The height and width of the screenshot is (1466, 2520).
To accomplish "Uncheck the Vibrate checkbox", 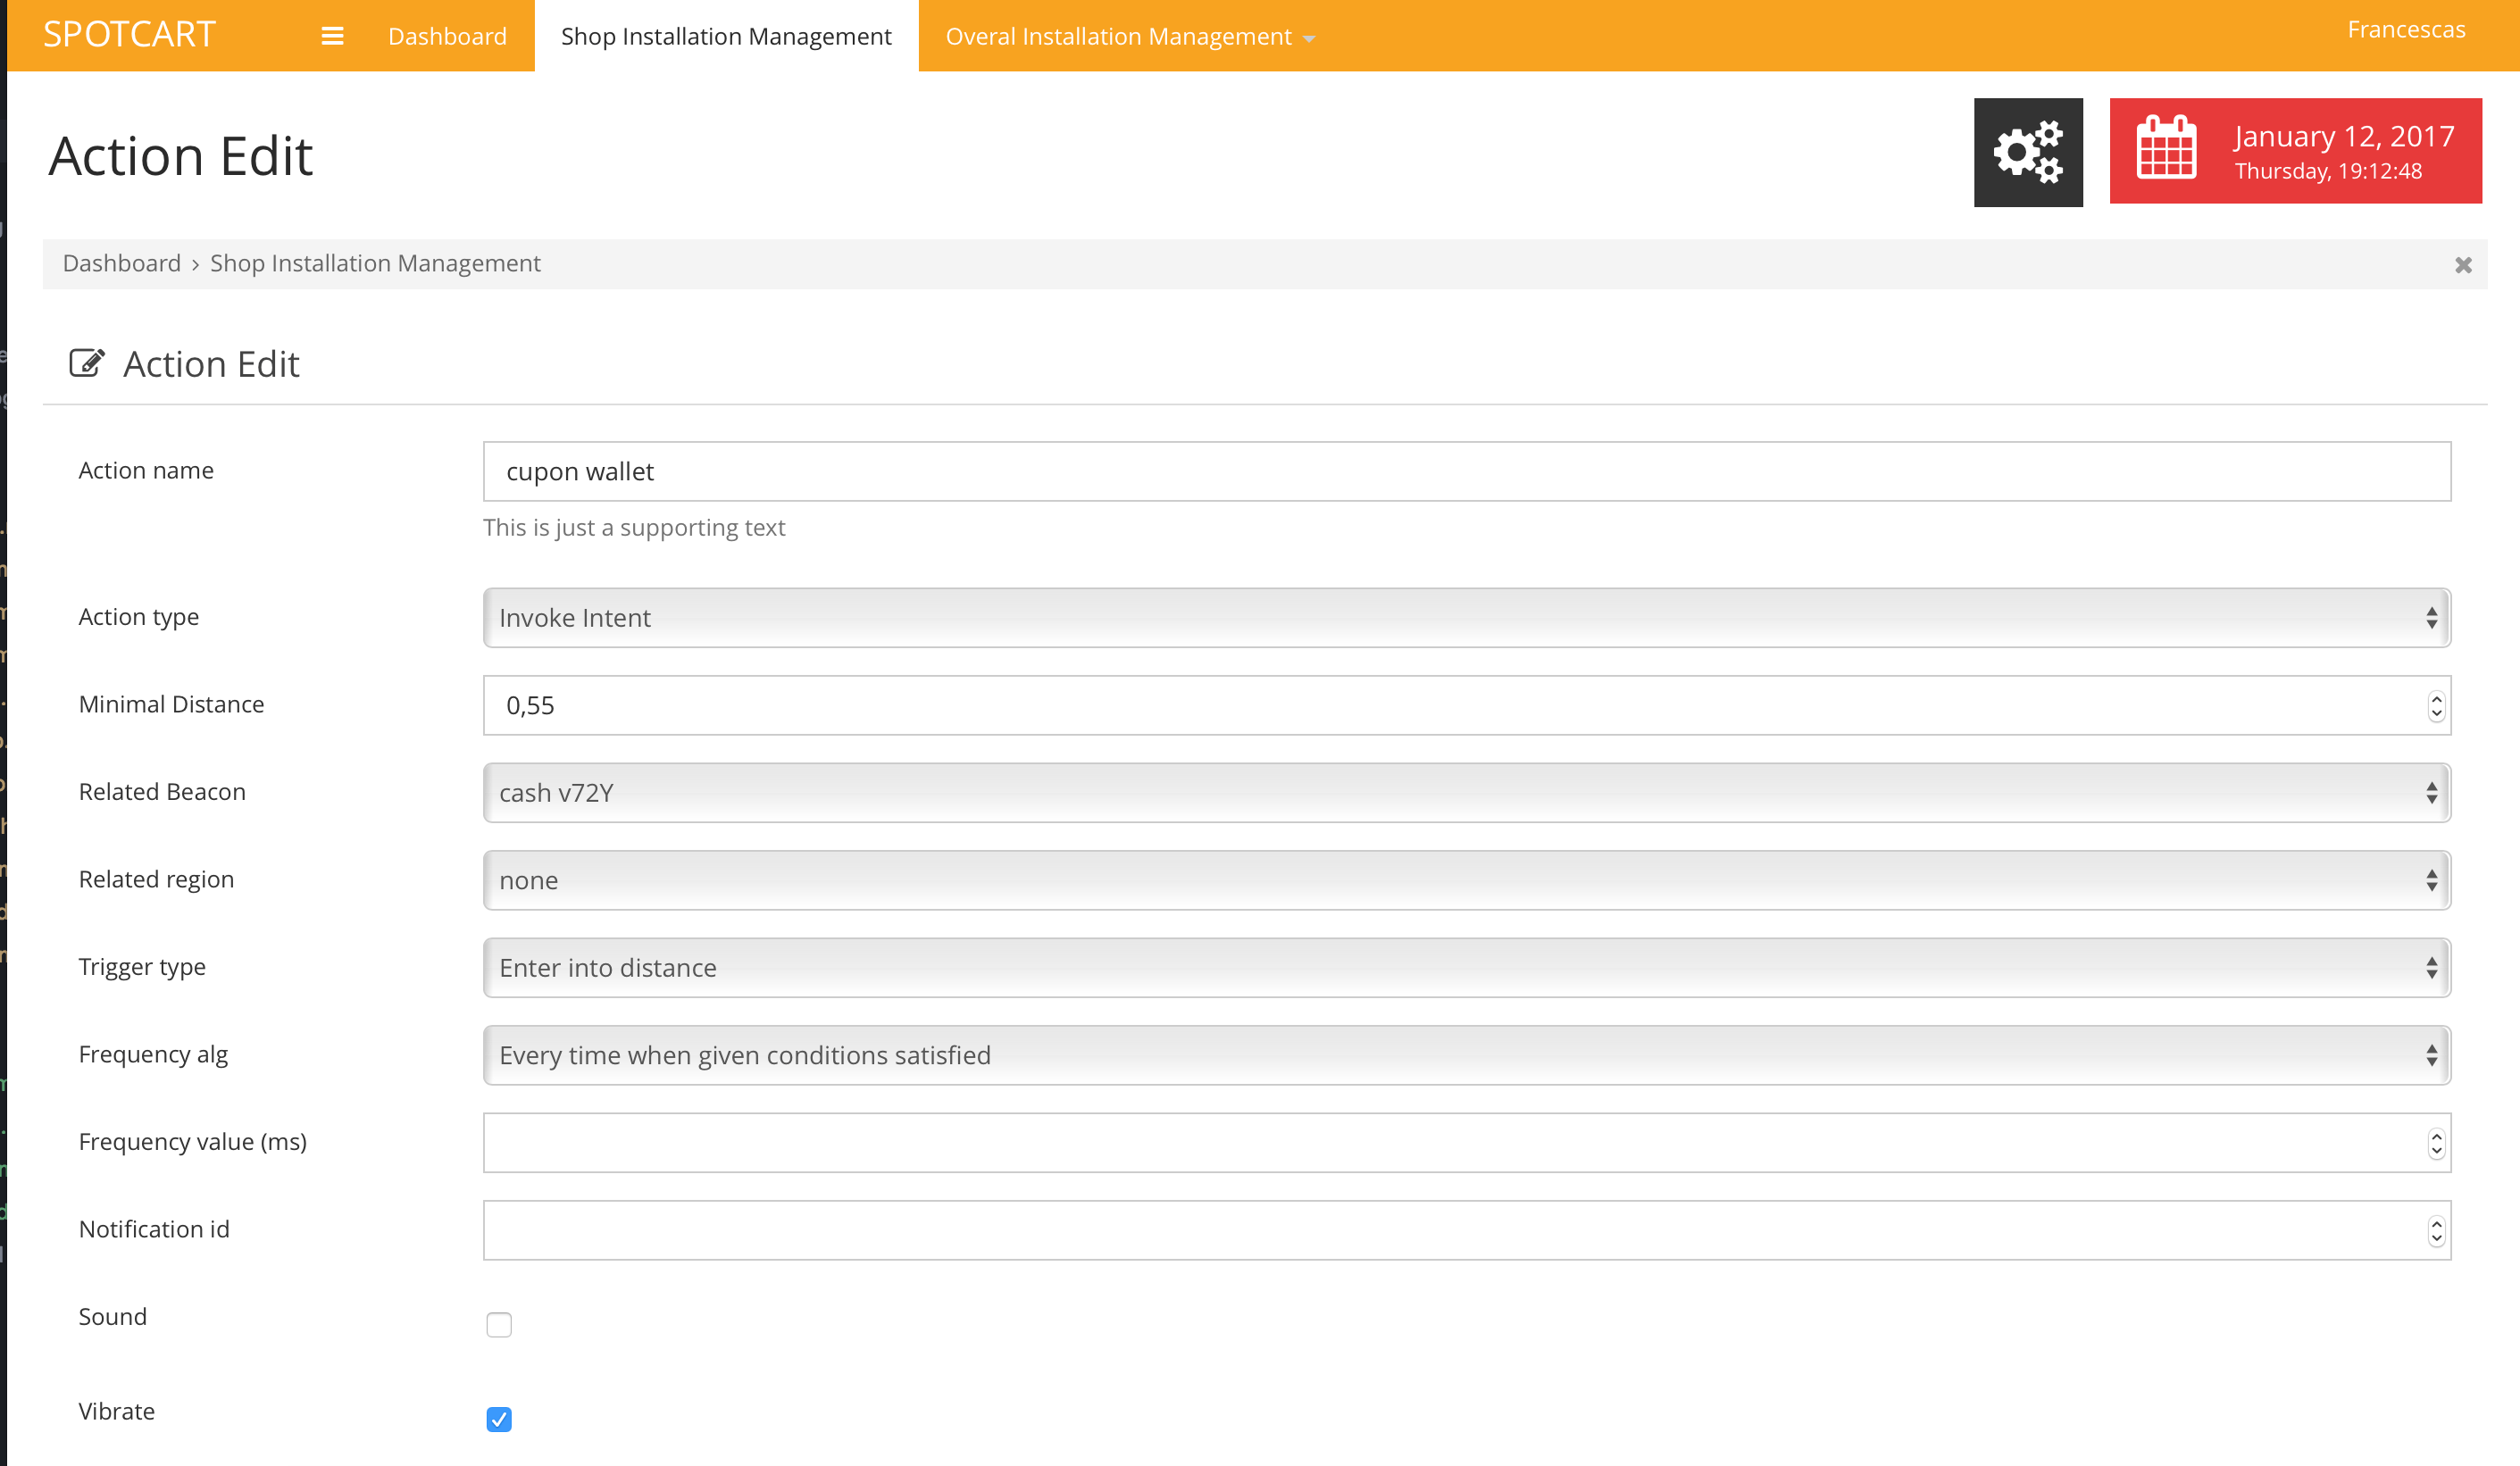I will [499, 1419].
